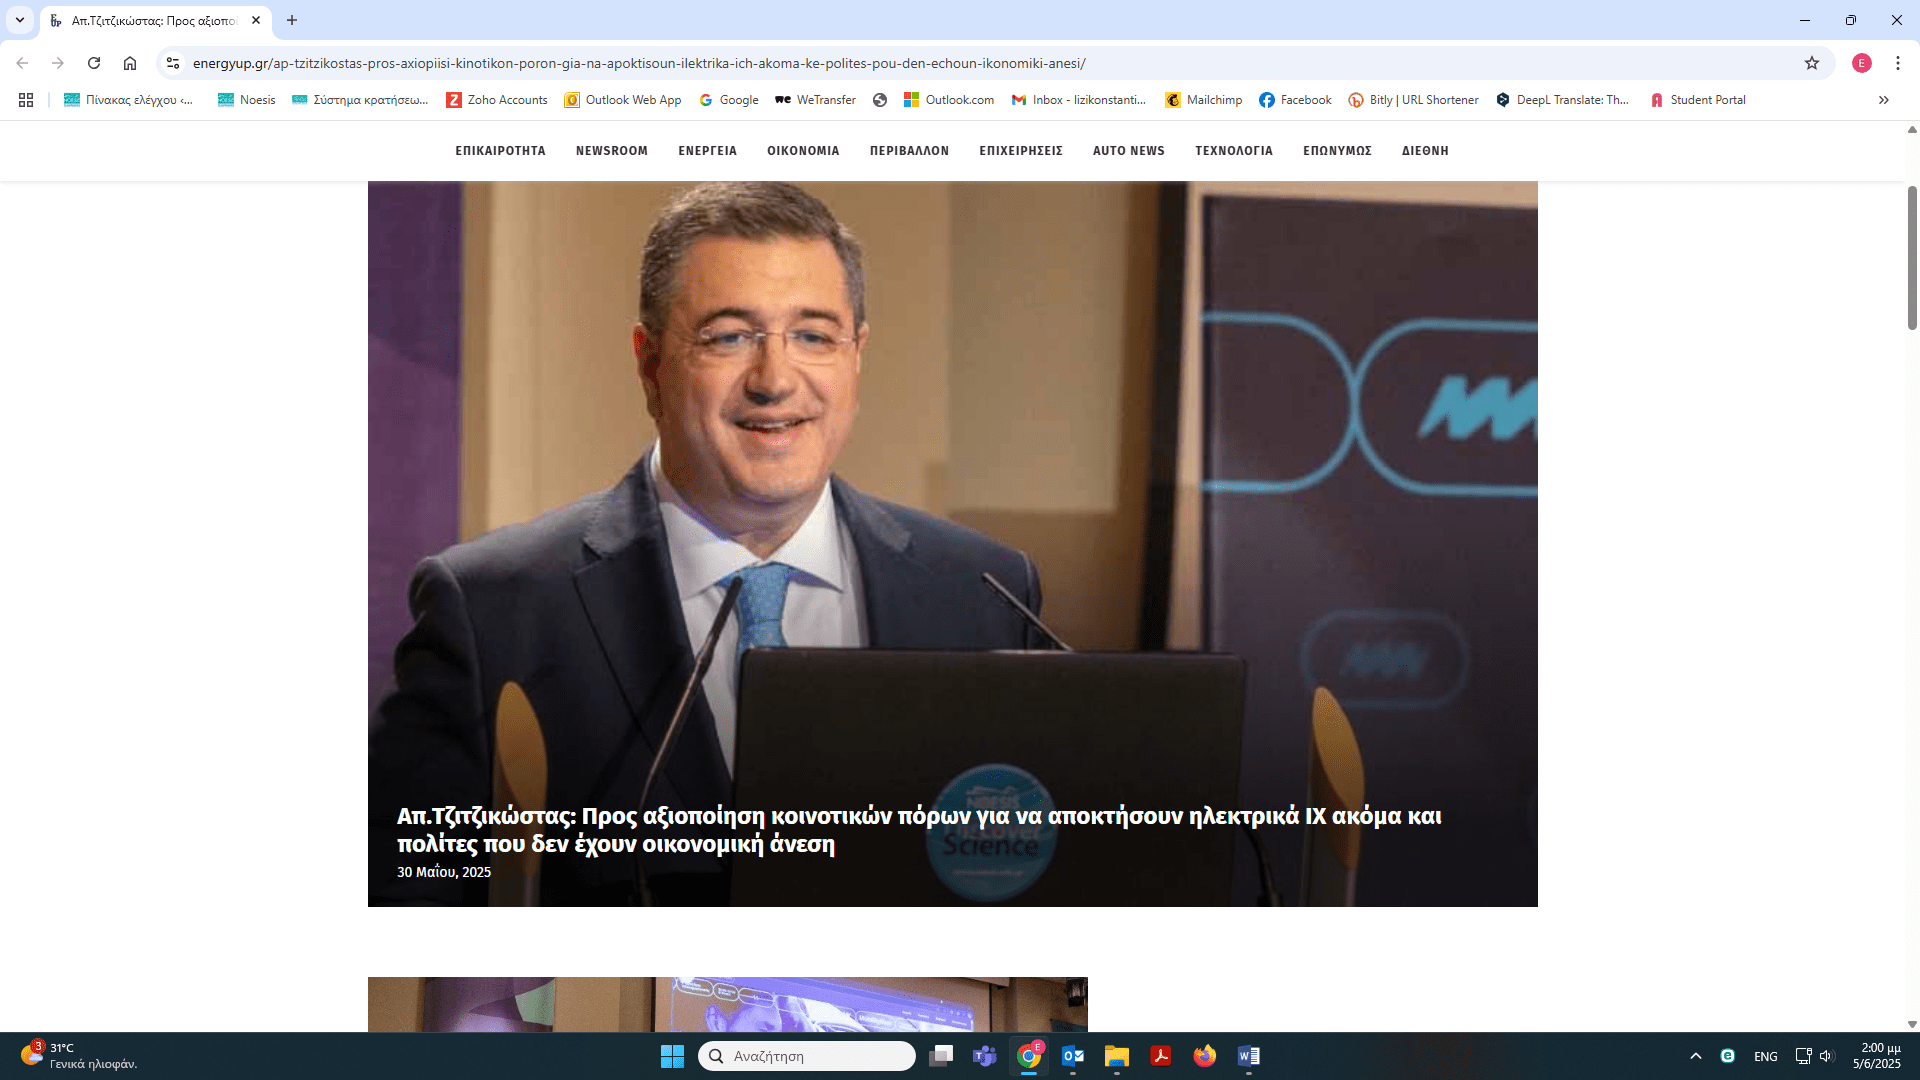This screenshot has width=1920, height=1080.
Task: Open DeepL Translate bookmark
Action: (1563, 100)
